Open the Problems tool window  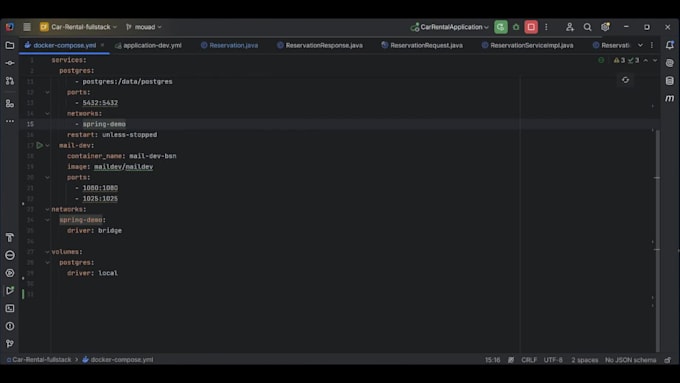tap(10, 326)
